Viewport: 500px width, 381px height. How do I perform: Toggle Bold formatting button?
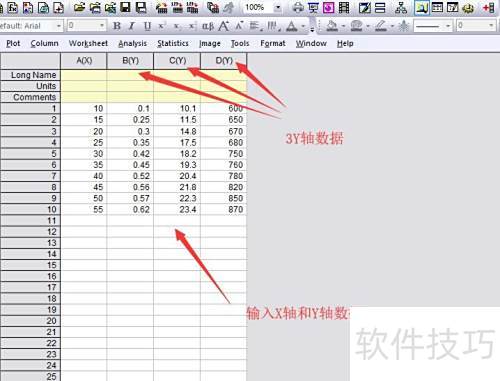click(x=117, y=26)
